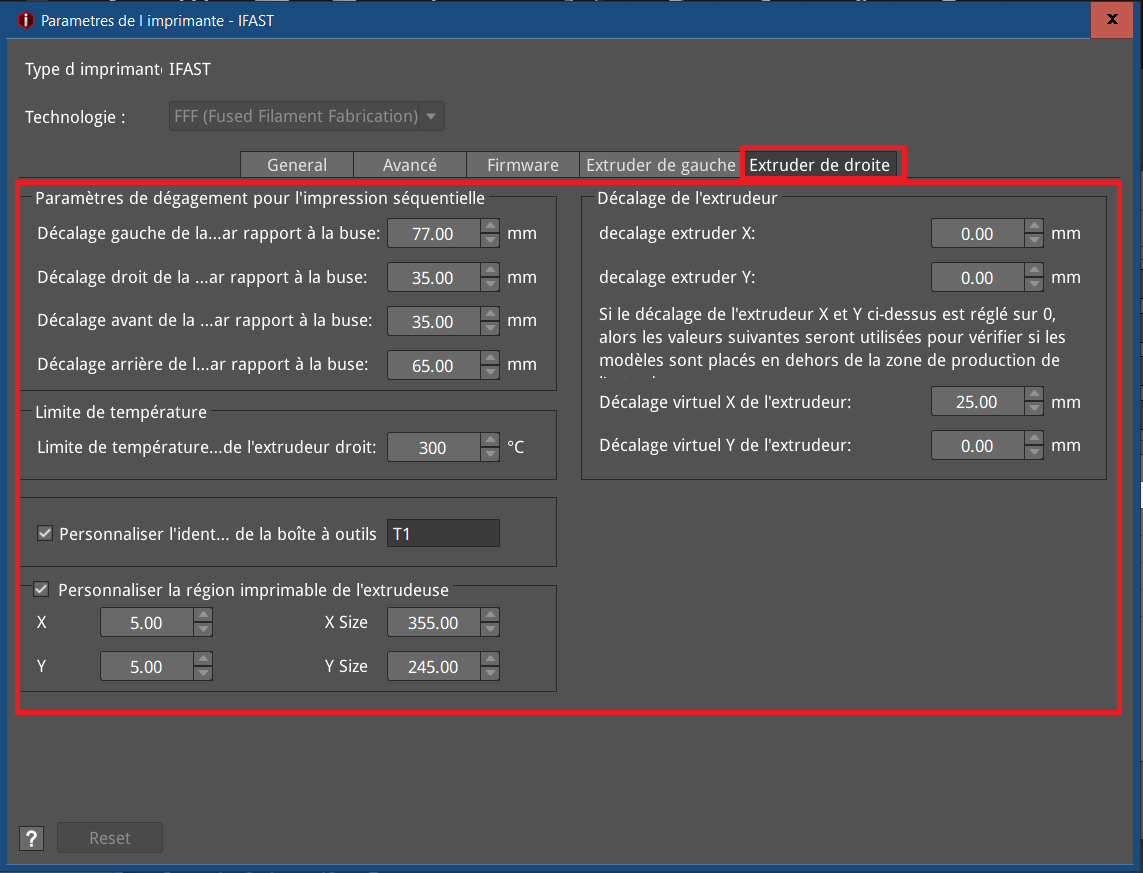Decrease Décalage arrière value 65.00
Screen dimensions: 1143x873
click(491, 372)
